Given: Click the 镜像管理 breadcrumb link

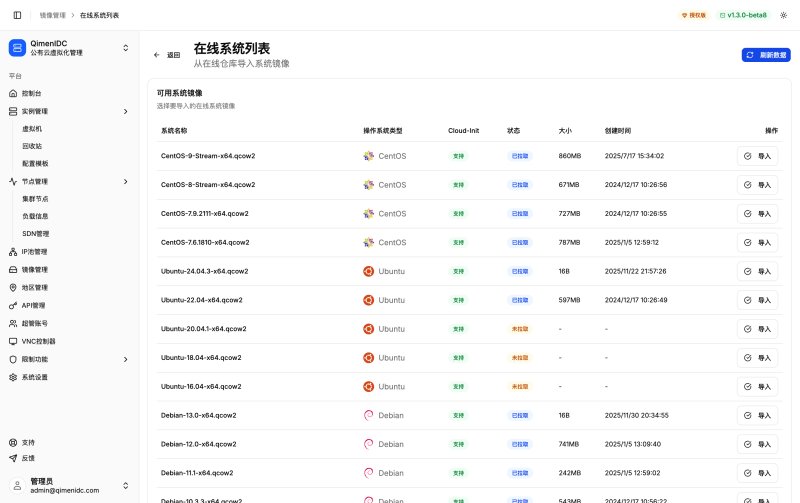Looking at the screenshot, I should point(53,15).
